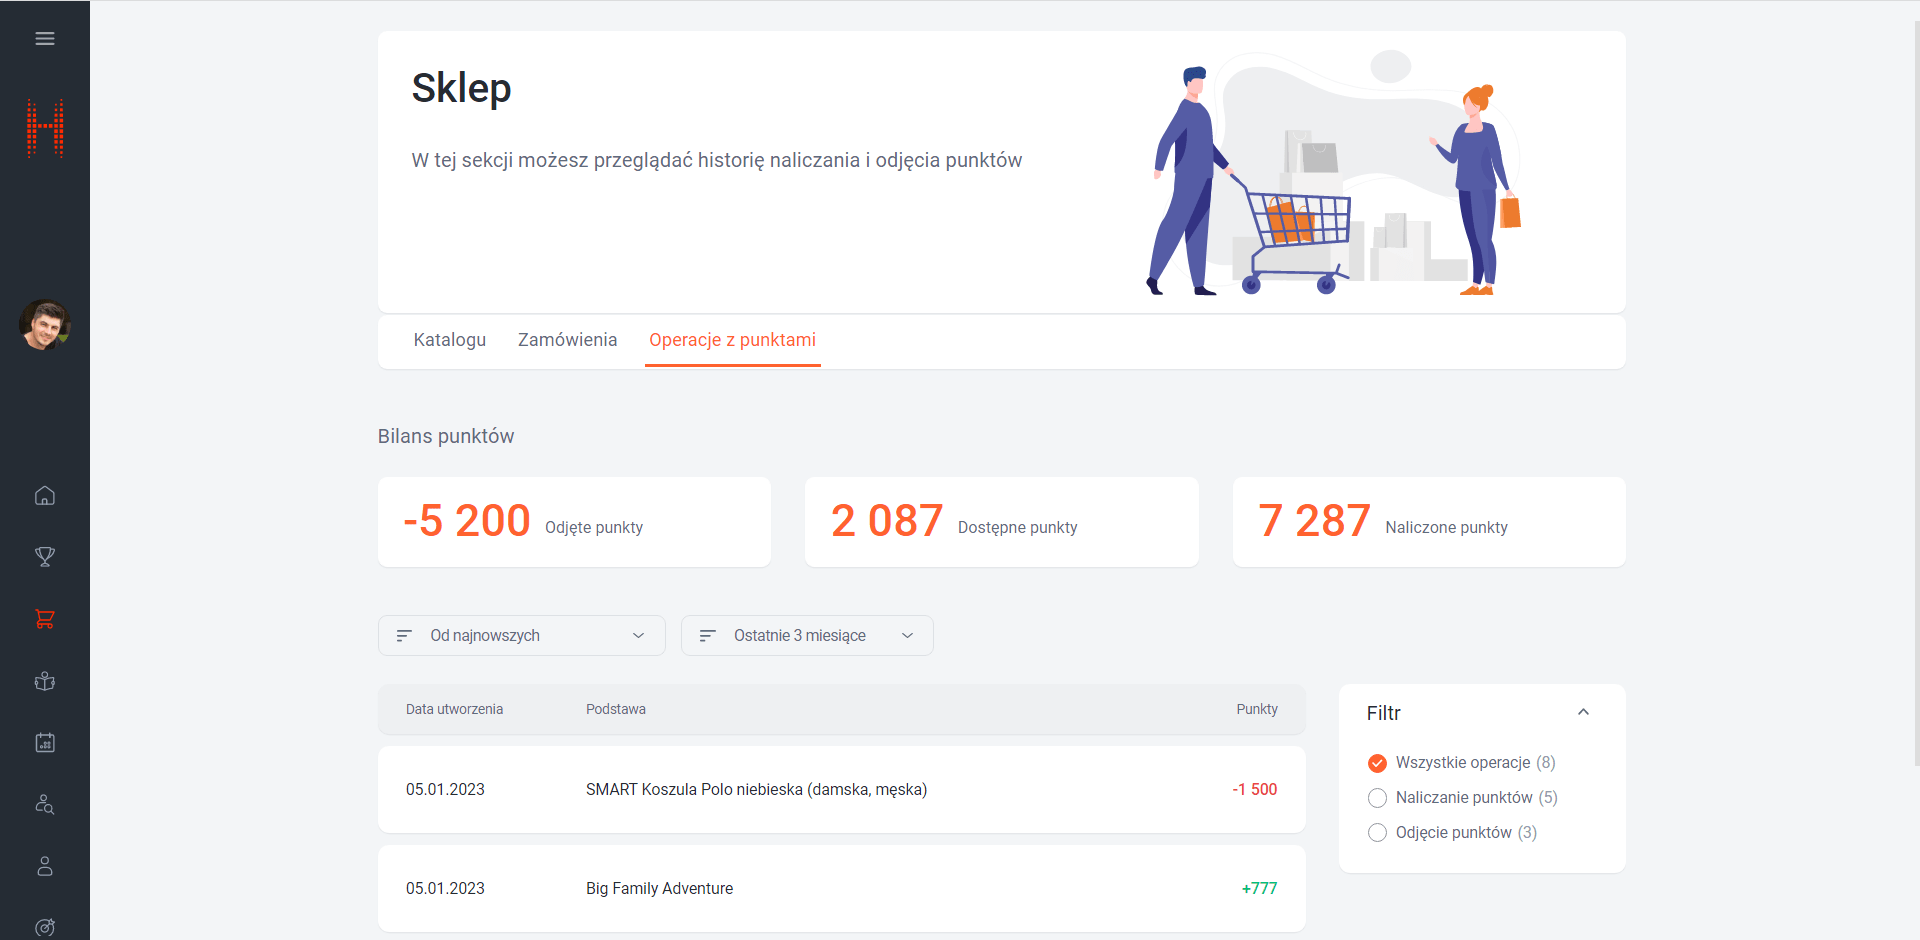Click the Operacje z punktami tab

732,340
